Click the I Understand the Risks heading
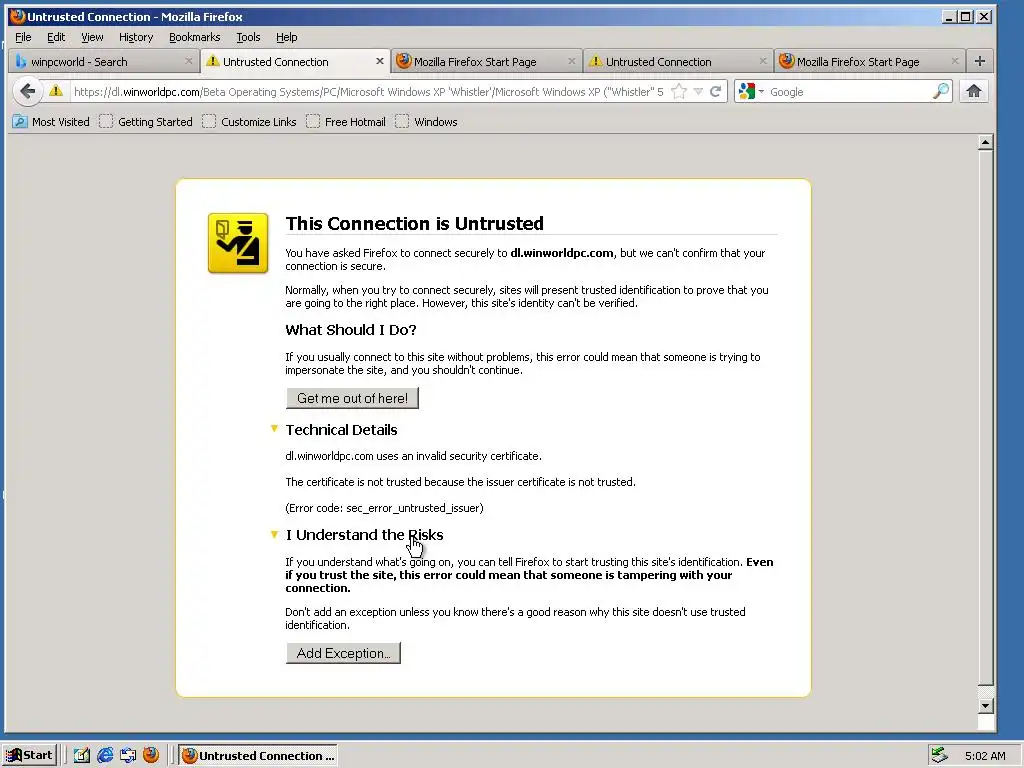 pyautogui.click(x=364, y=535)
